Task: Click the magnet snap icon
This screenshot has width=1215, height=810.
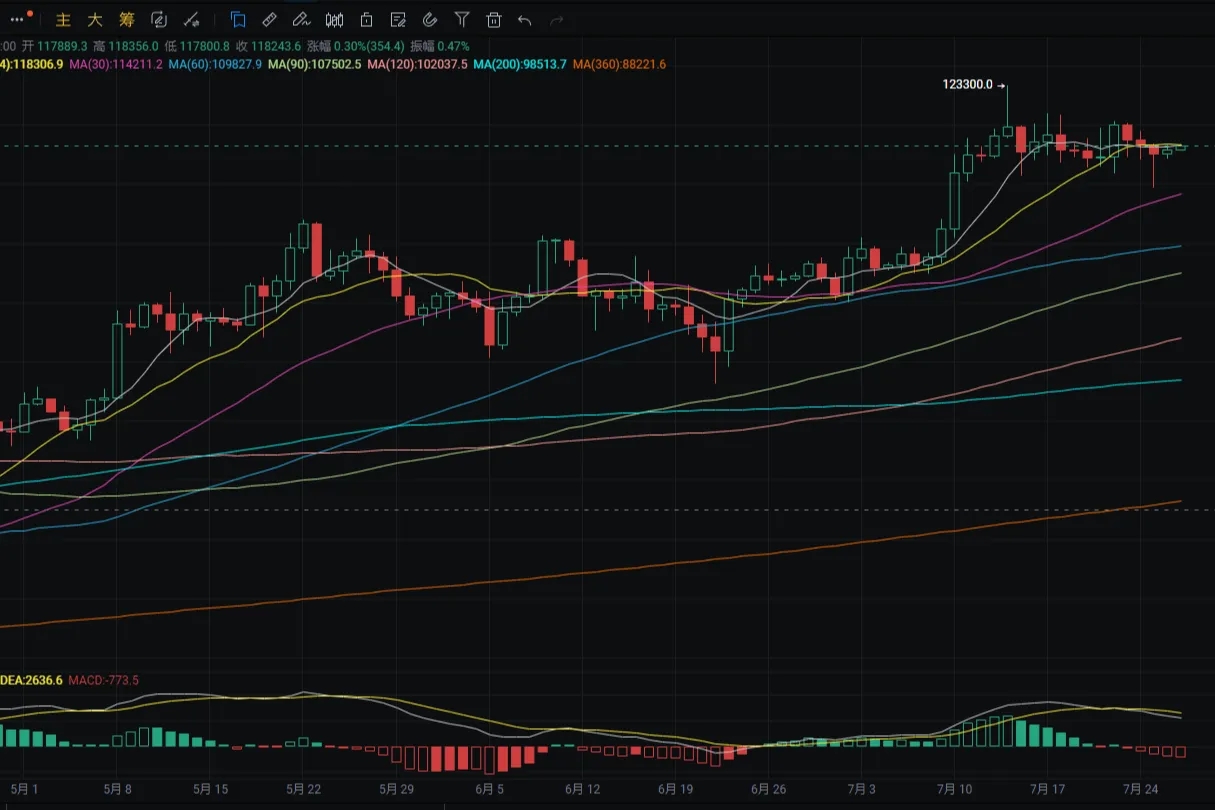Action: tap(430, 19)
